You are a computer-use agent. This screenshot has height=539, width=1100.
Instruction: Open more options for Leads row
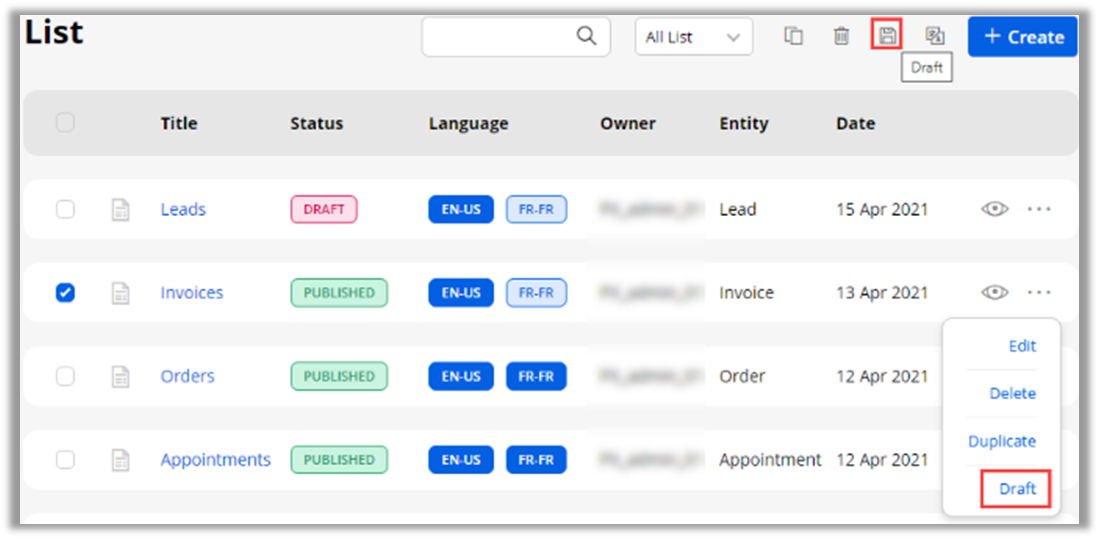[1039, 209]
